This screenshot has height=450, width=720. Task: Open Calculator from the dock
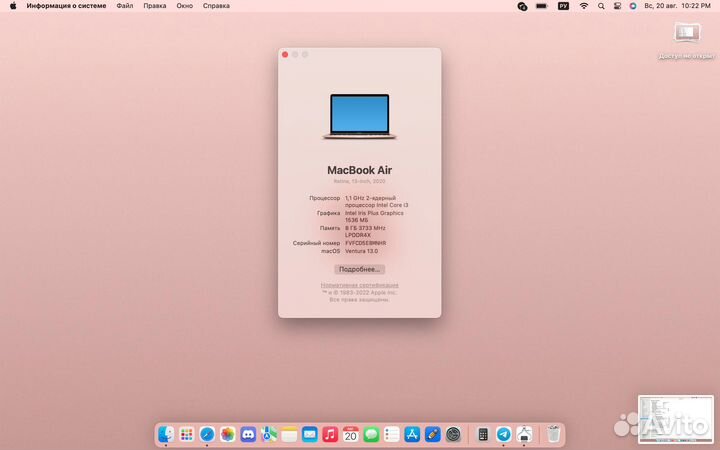pos(483,434)
